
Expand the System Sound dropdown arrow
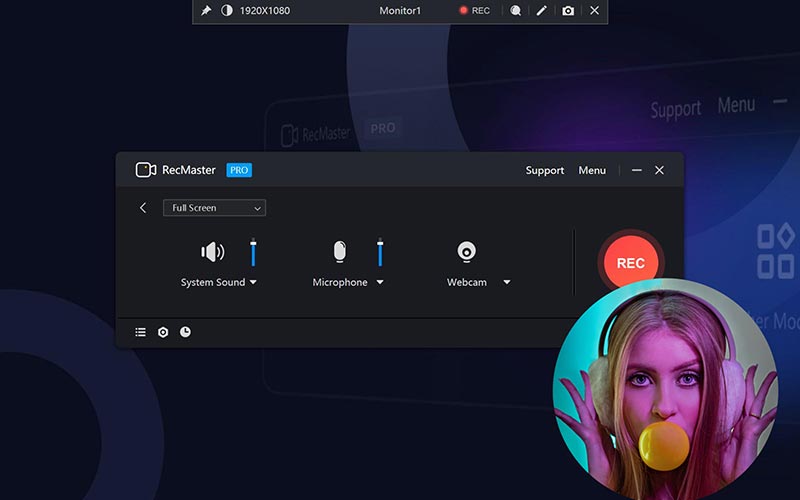(253, 282)
